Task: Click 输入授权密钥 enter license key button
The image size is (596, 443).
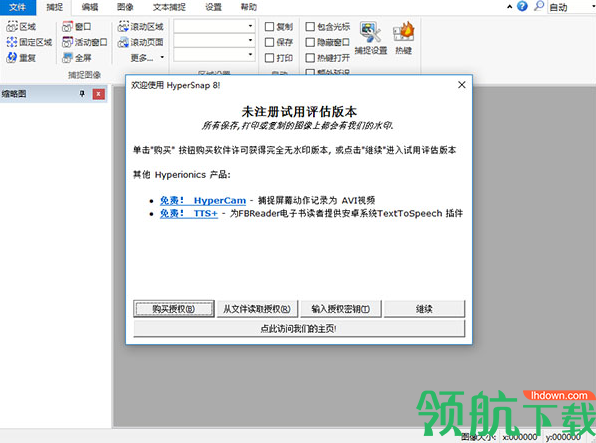Action: 341,309
